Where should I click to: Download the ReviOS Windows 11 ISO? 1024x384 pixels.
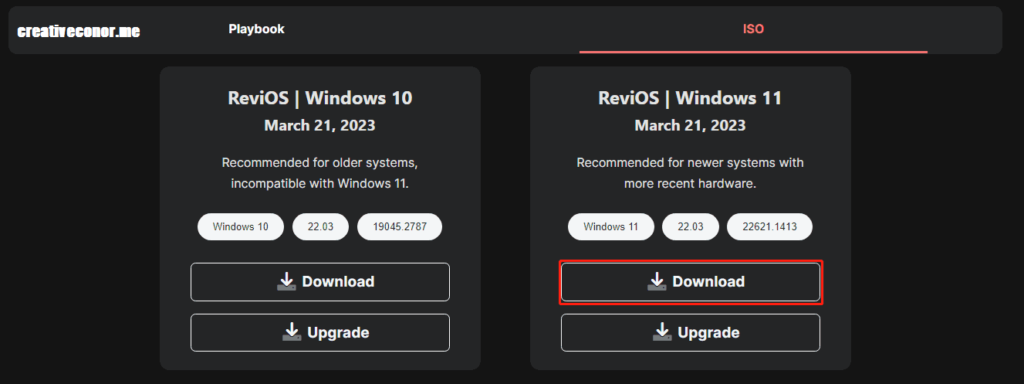click(690, 282)
